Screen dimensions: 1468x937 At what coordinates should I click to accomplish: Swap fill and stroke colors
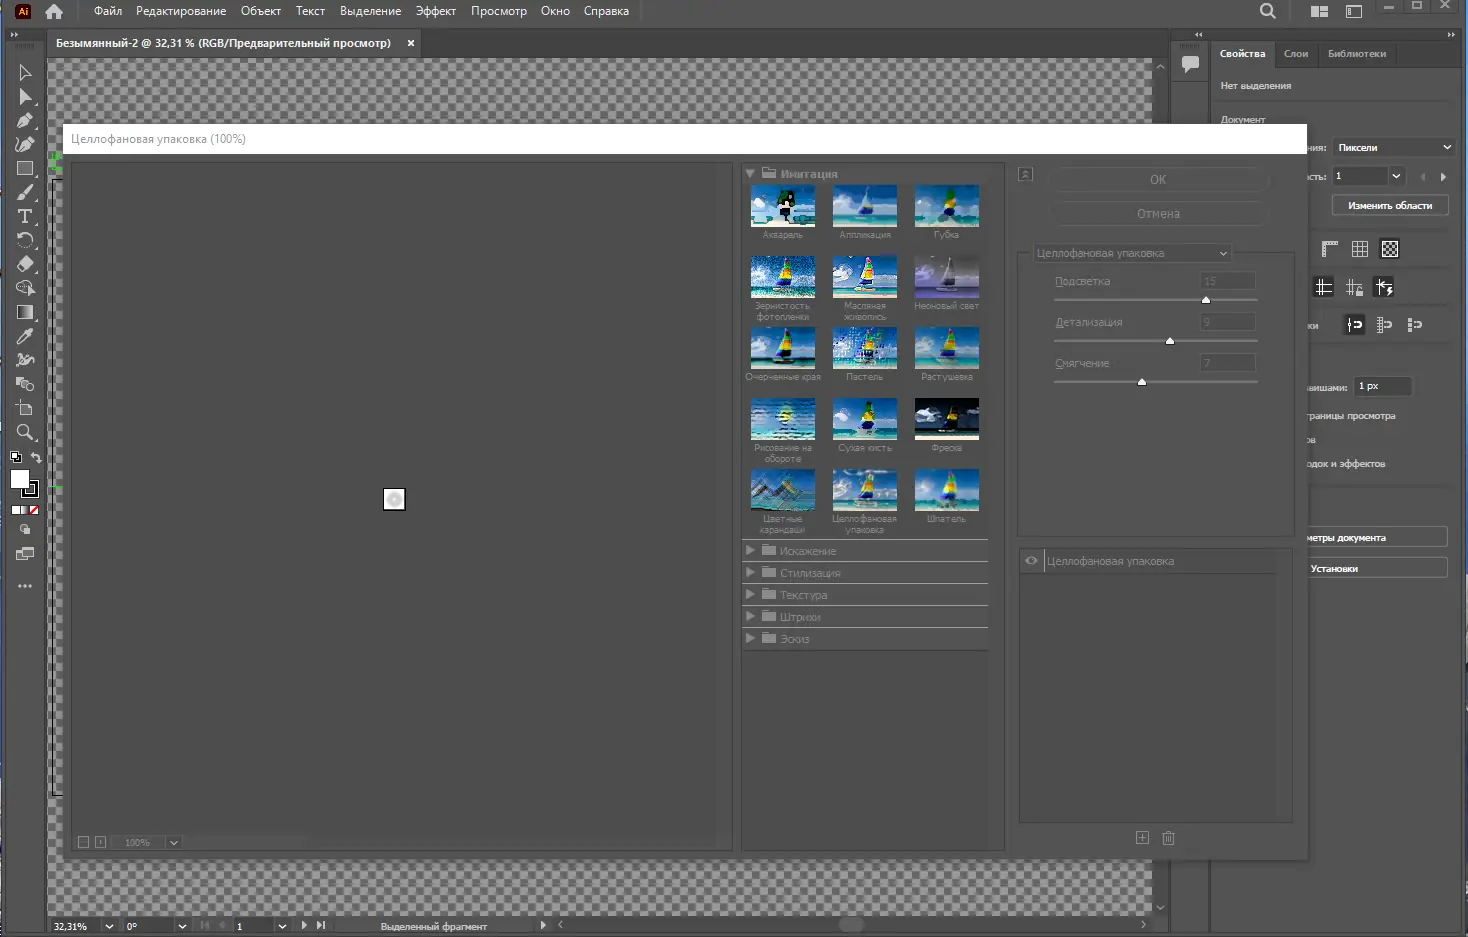point(36,458)
